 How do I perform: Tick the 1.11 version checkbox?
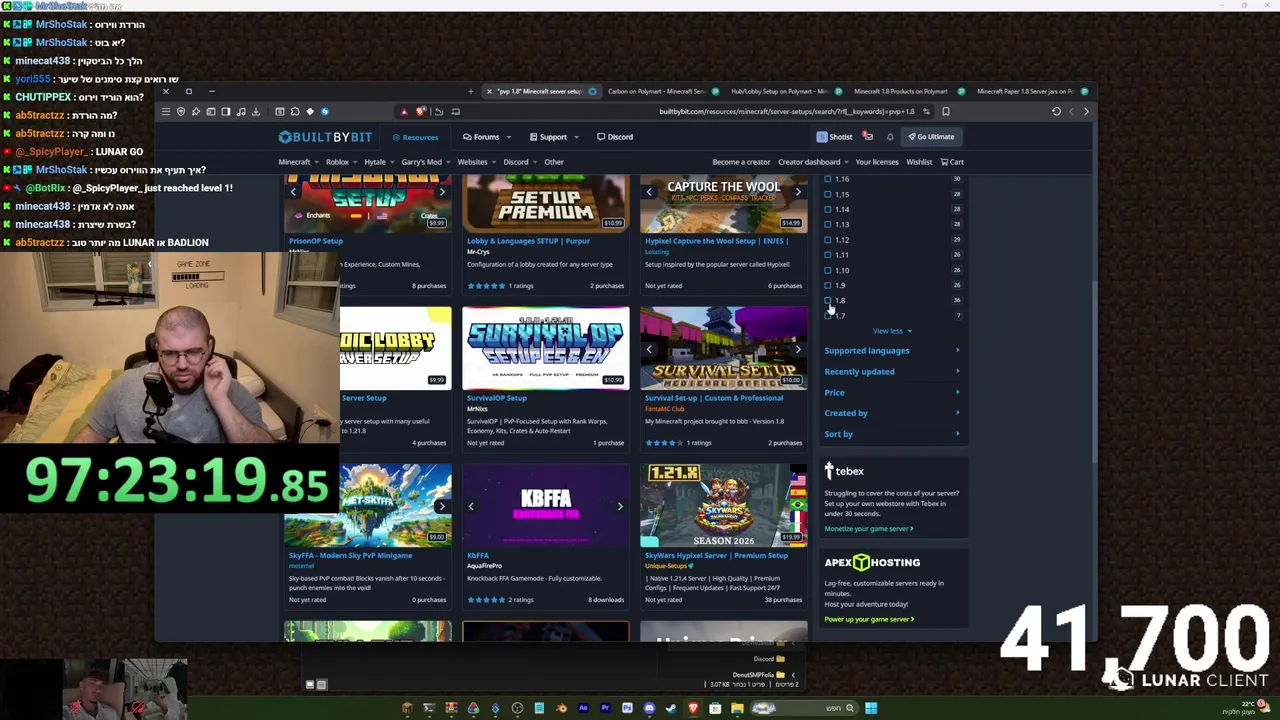tap(827, 255)
